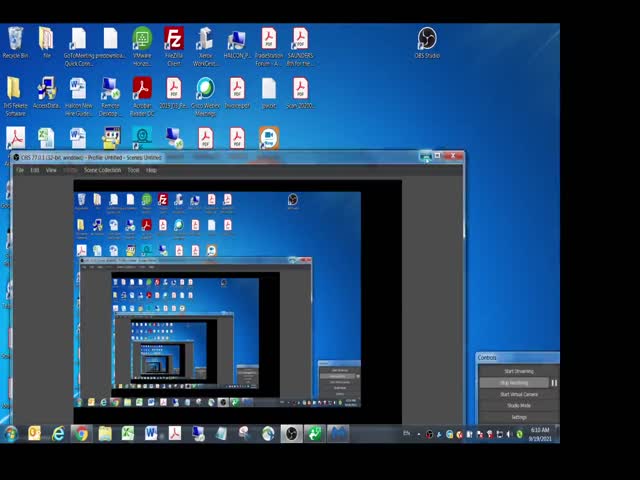Open the FileZilla Client desktop icon

coord(173,40)
